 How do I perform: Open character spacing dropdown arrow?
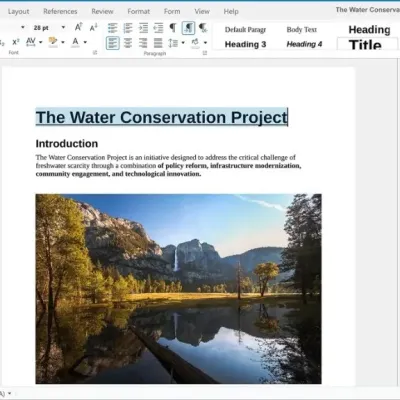tap(41, 42)
